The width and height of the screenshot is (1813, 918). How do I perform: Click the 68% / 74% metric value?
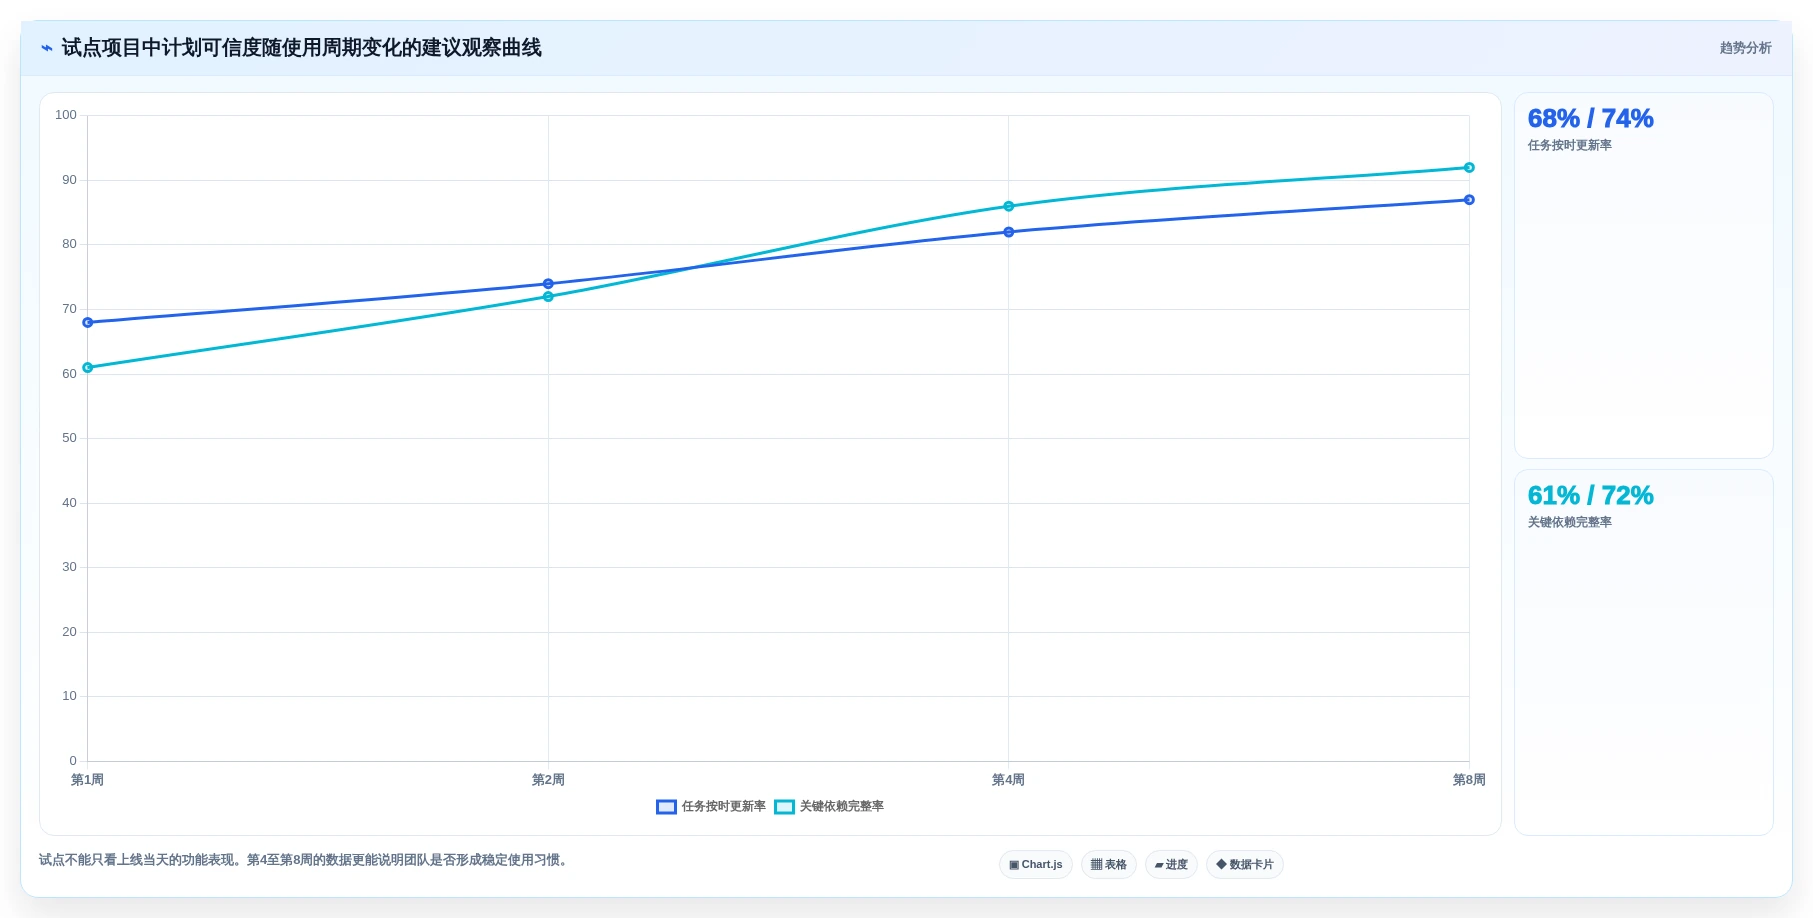click(x=1590, y=119)
